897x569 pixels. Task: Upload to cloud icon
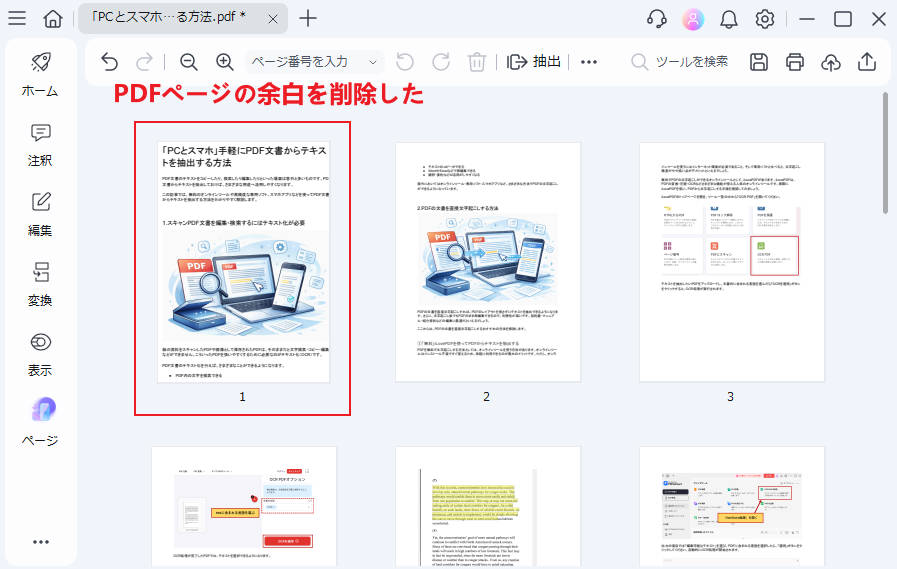(x=831, y=61)
